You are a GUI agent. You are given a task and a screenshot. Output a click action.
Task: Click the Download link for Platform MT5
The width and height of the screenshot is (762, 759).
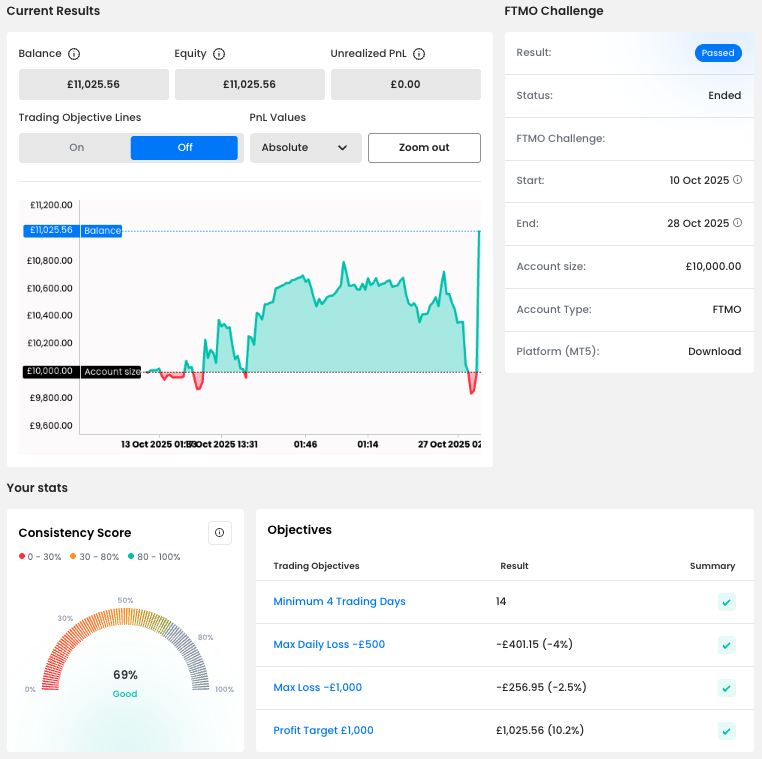[714, 352]
